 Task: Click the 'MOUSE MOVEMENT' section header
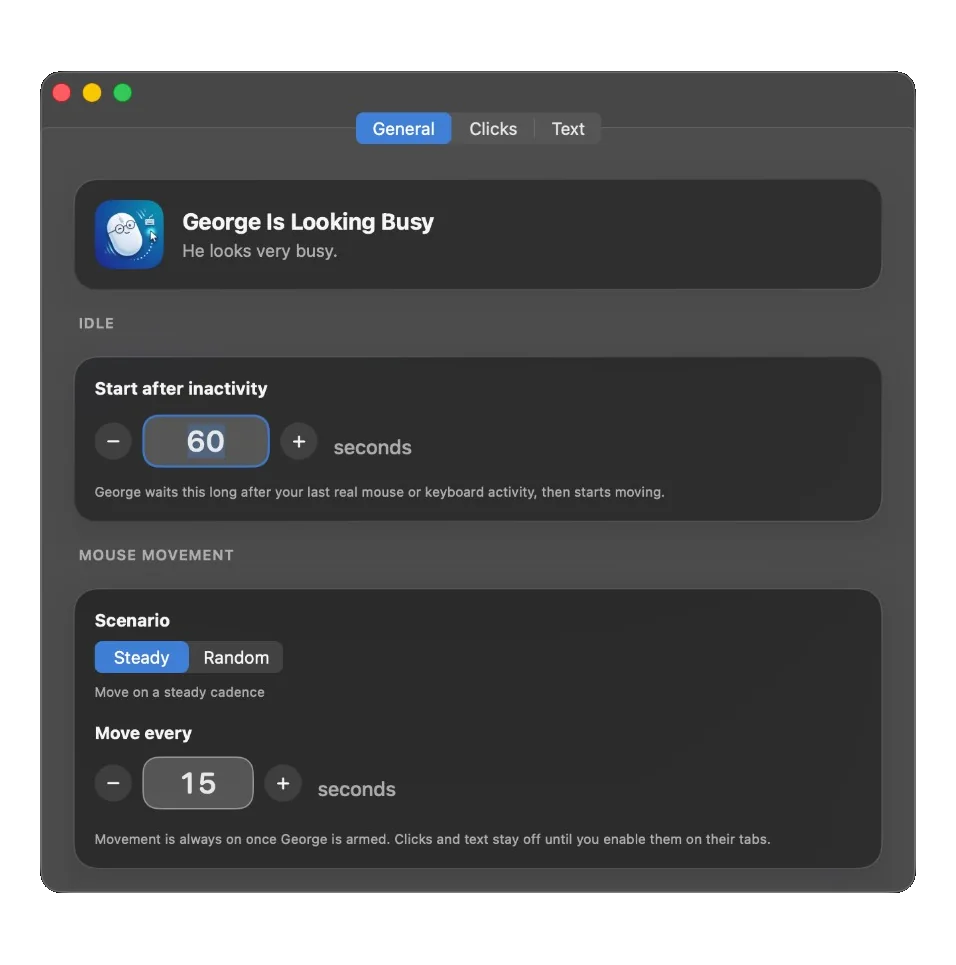[156, 555]
